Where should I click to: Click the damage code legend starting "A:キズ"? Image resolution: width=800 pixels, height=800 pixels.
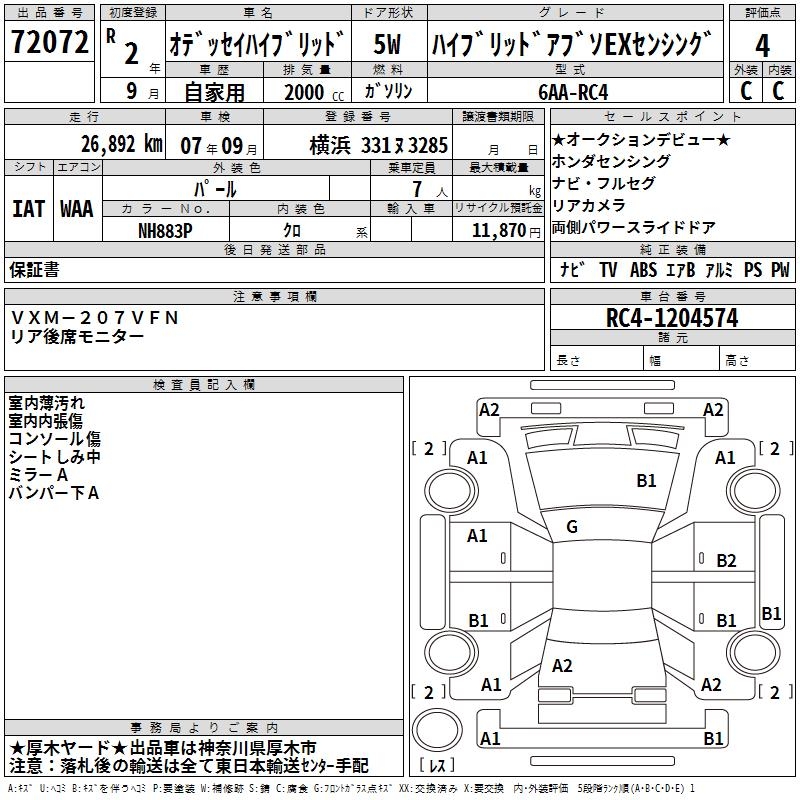pos(351,788)
